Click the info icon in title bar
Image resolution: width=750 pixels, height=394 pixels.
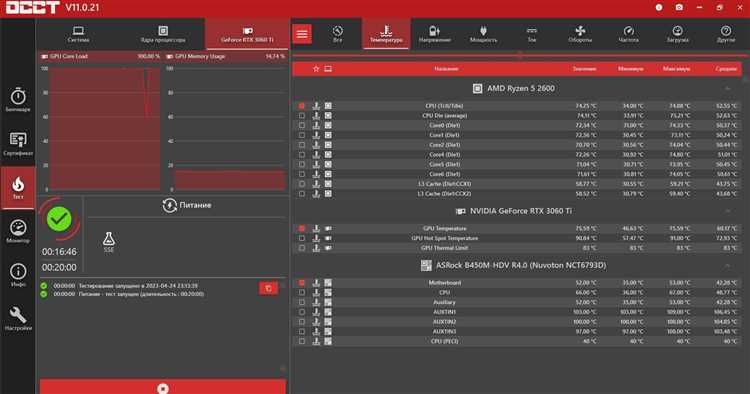[659, 8]
